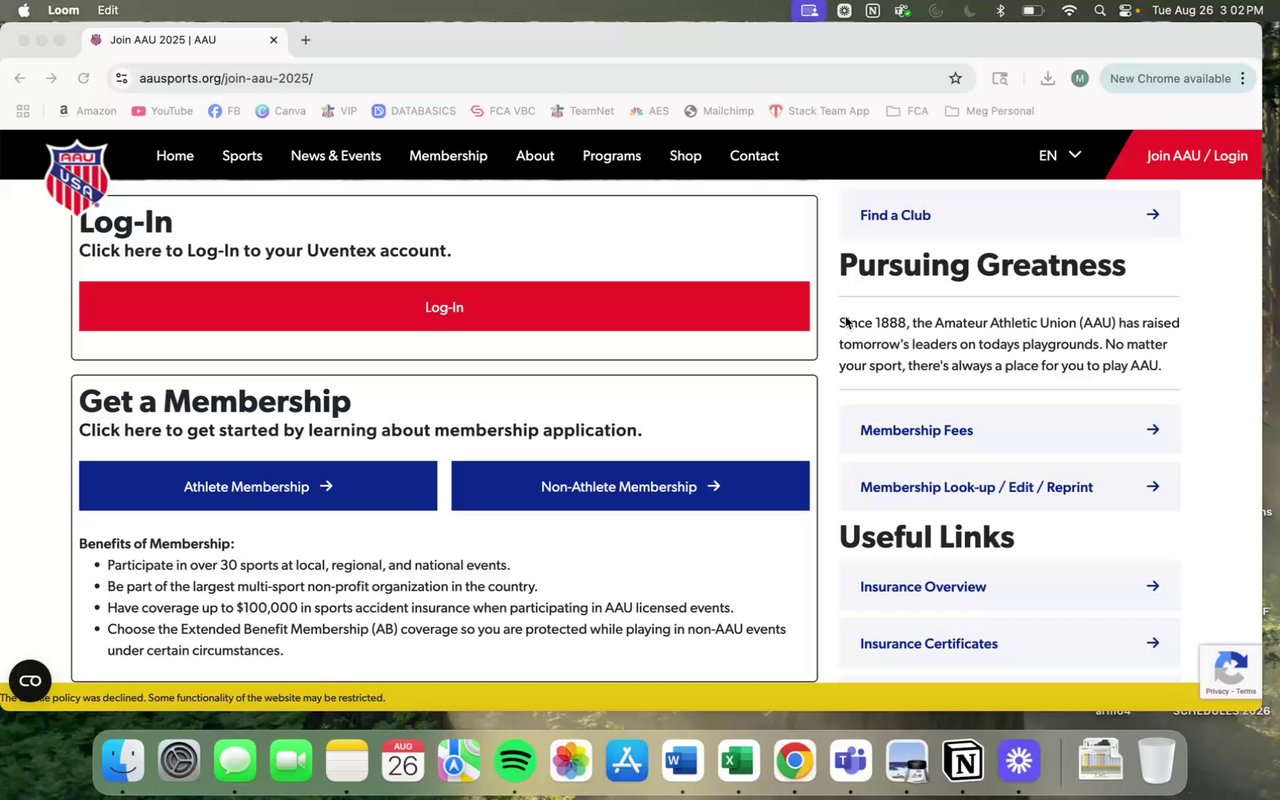Screen dimensions: 1280x800
Task: Open Chrome three-dot menu
Action: click(x=1243, y=78)
